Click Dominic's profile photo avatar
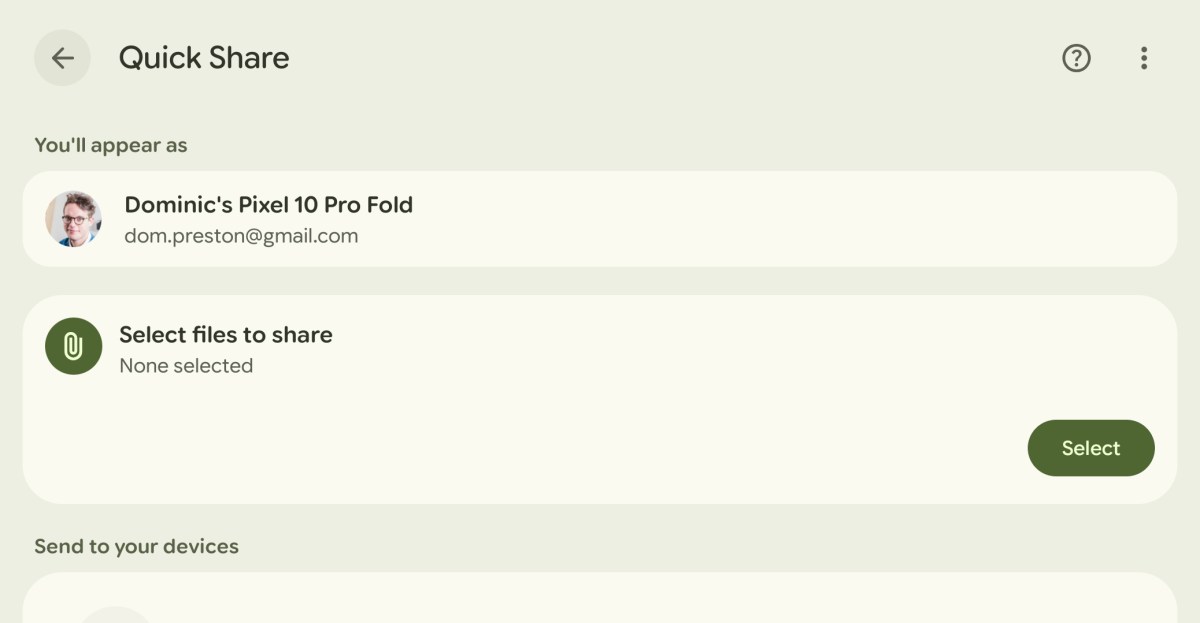Image resolution: width=1200 pixels, height=623 pixels. [x=73, y=219]
